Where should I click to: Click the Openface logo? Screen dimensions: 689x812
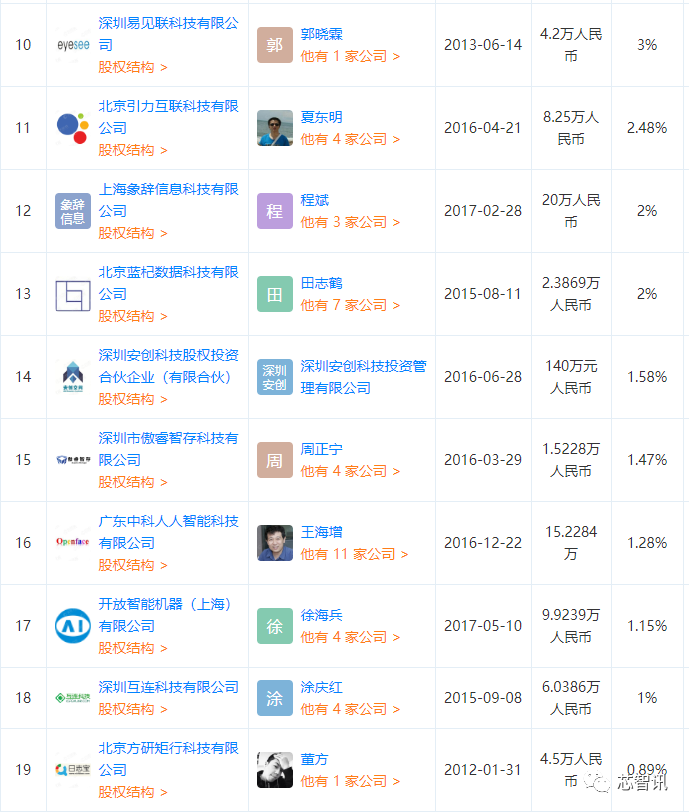[x=73, y=542]
